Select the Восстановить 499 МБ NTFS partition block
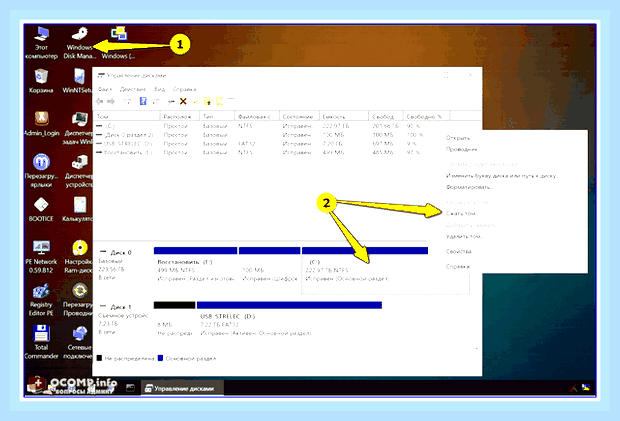620x421 pixels. point(195,270)
